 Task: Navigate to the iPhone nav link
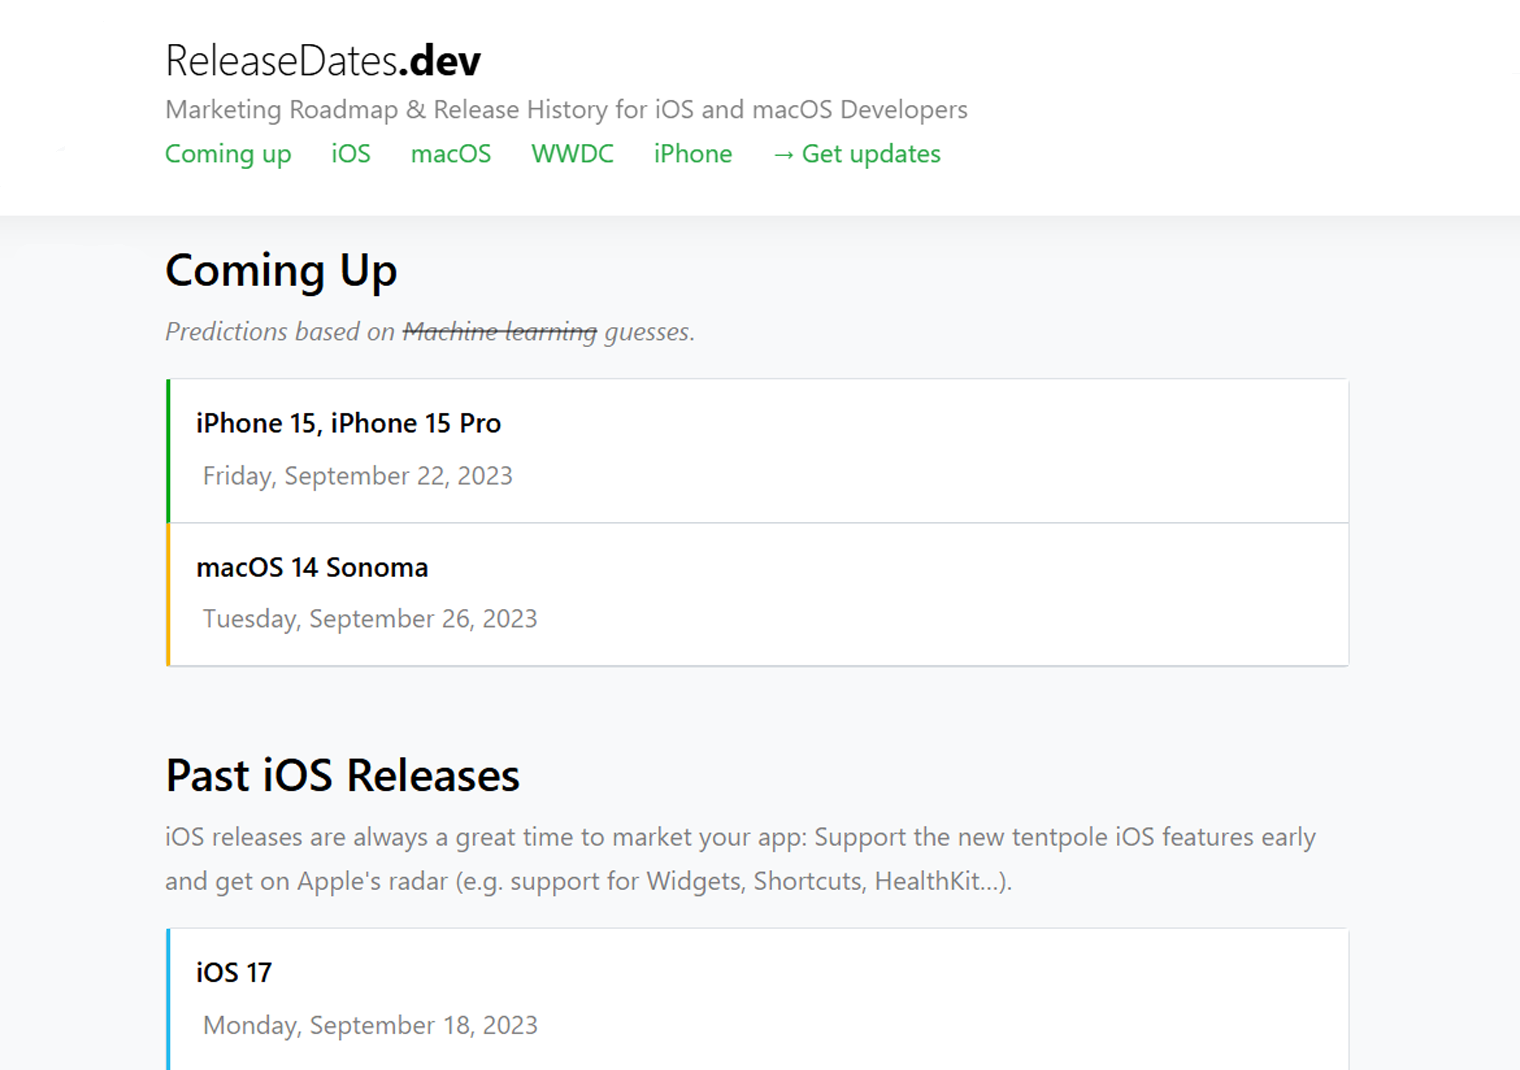[693, 153]
